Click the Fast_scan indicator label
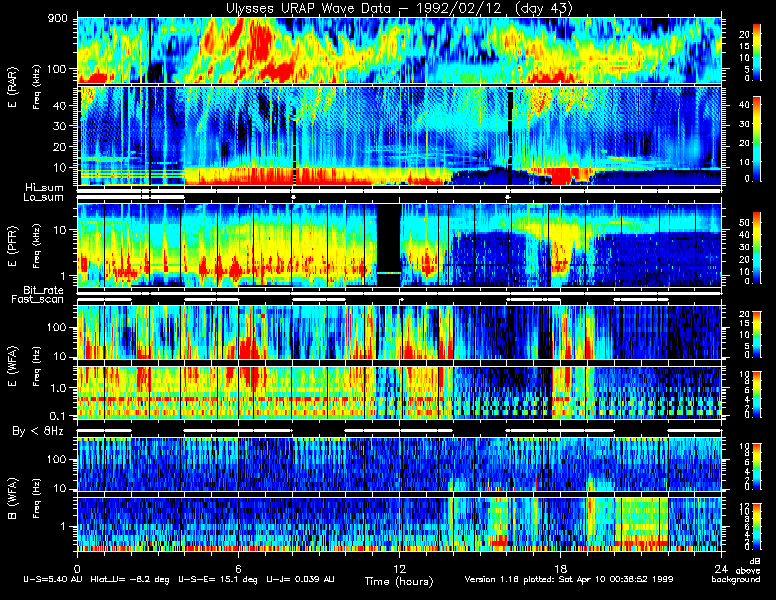The image size is (776, 600). (41, 299)
